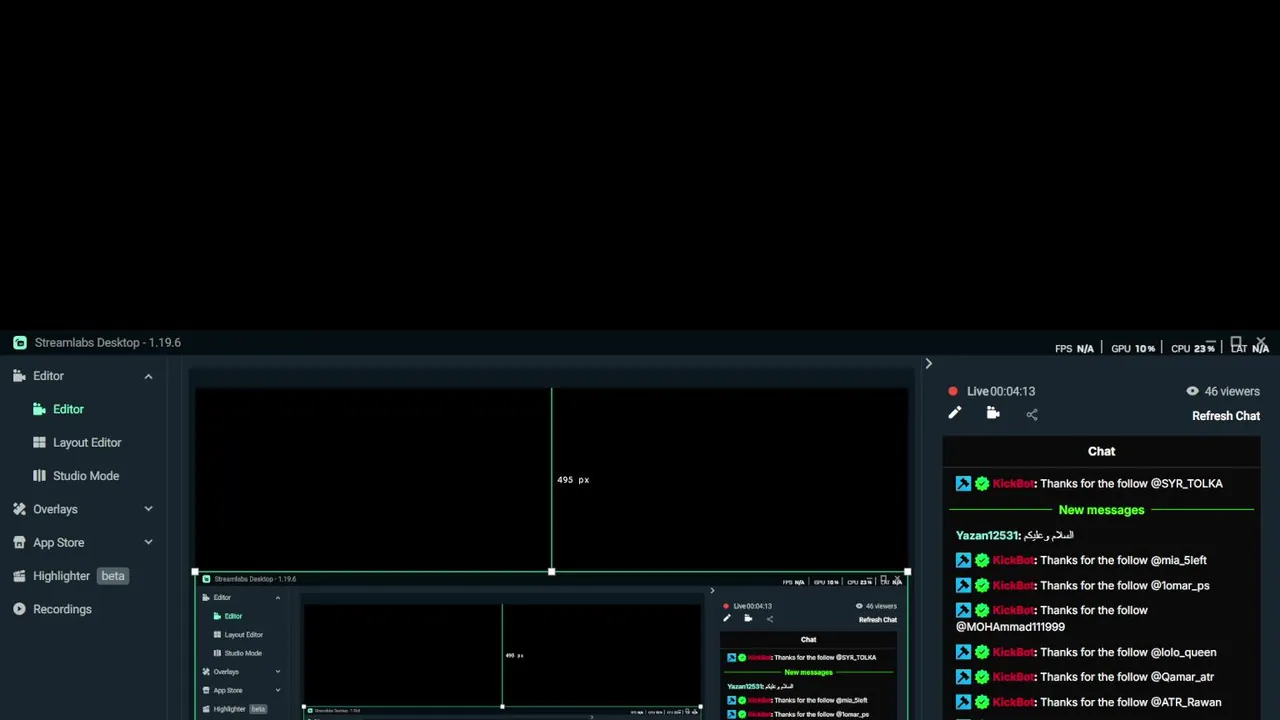Jump to the New messages divider label

pos(1101,510)
